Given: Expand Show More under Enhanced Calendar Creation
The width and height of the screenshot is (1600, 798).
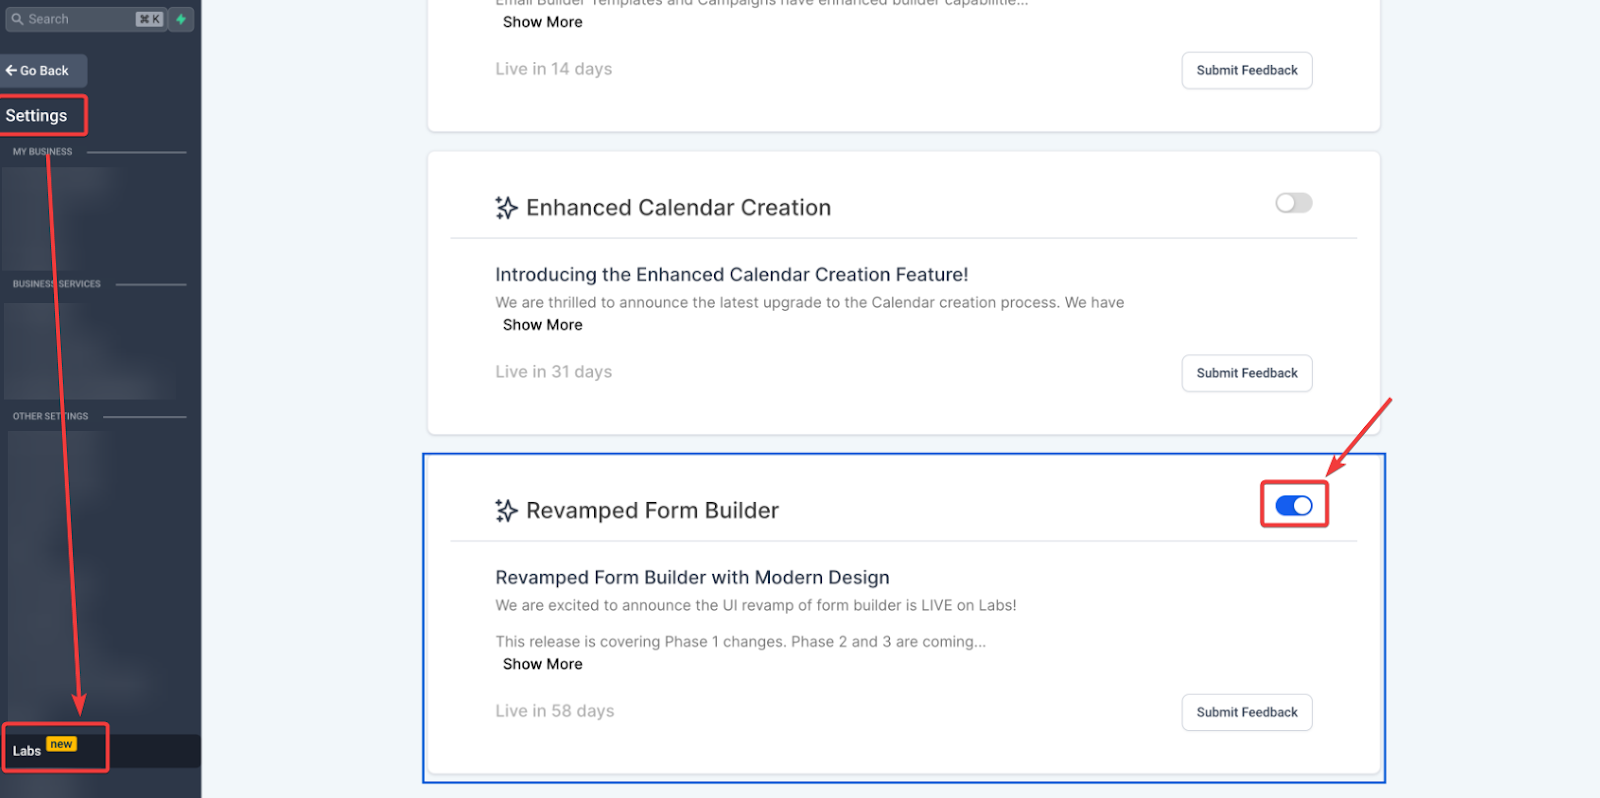Looking at the screenshot, I should tap(542, 325).
